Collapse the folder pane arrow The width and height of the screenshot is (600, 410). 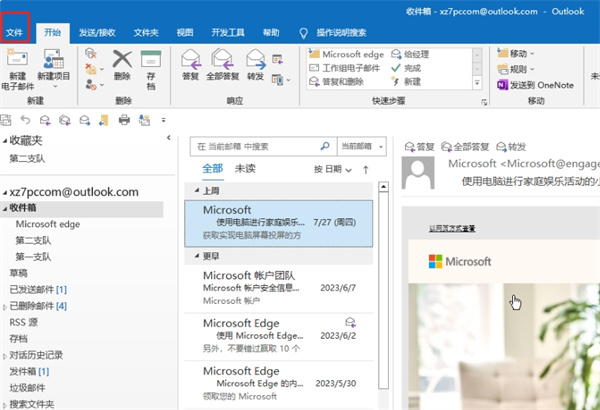[x=168, y=137]
